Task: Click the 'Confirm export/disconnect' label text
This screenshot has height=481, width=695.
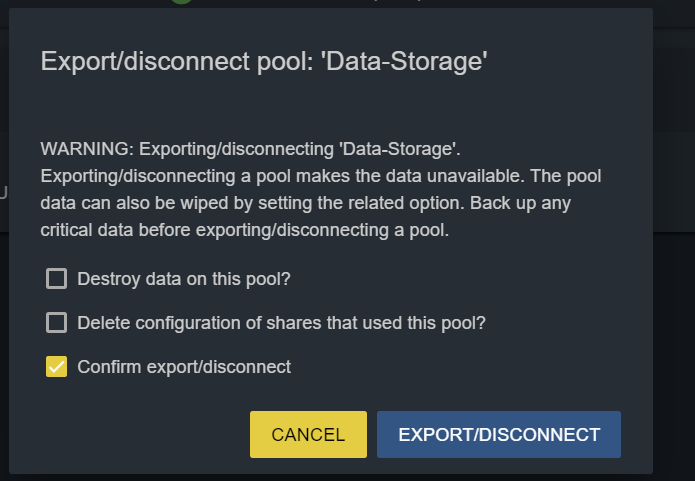Action: click(183, 367)
